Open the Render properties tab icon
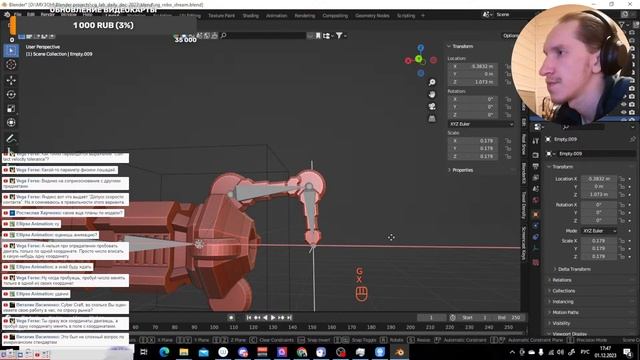This screenshot has width=640, height=360. (x=536, y=155)
